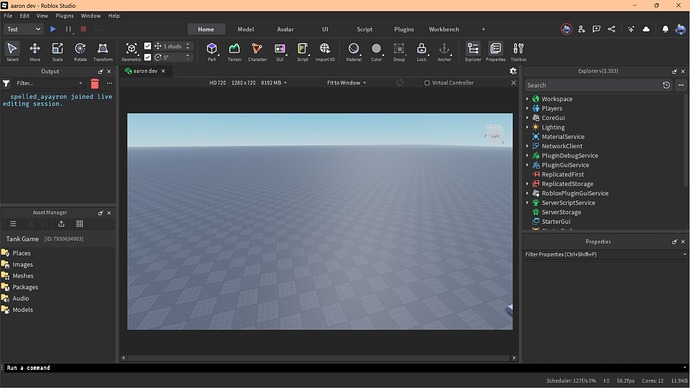The width and height of the screenshot is (690, 388).
Task: Open the Color picker swatch
Action: click(x=376, y=51)
